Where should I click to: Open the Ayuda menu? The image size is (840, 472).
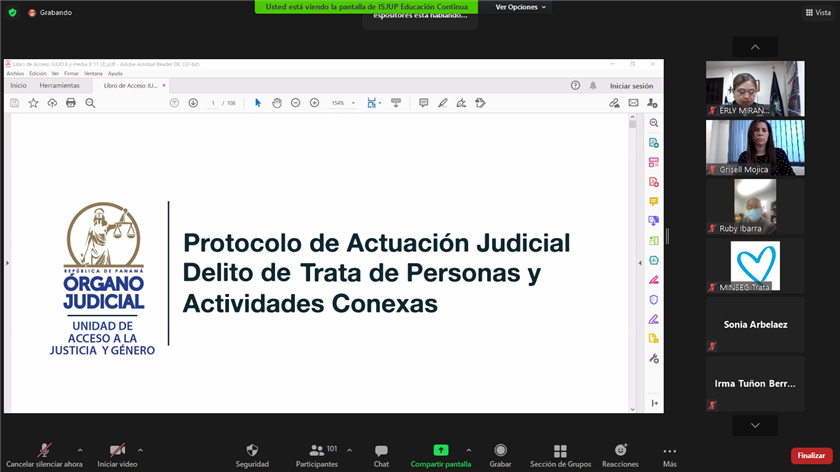pyautogui.click(x=115, y=73)
